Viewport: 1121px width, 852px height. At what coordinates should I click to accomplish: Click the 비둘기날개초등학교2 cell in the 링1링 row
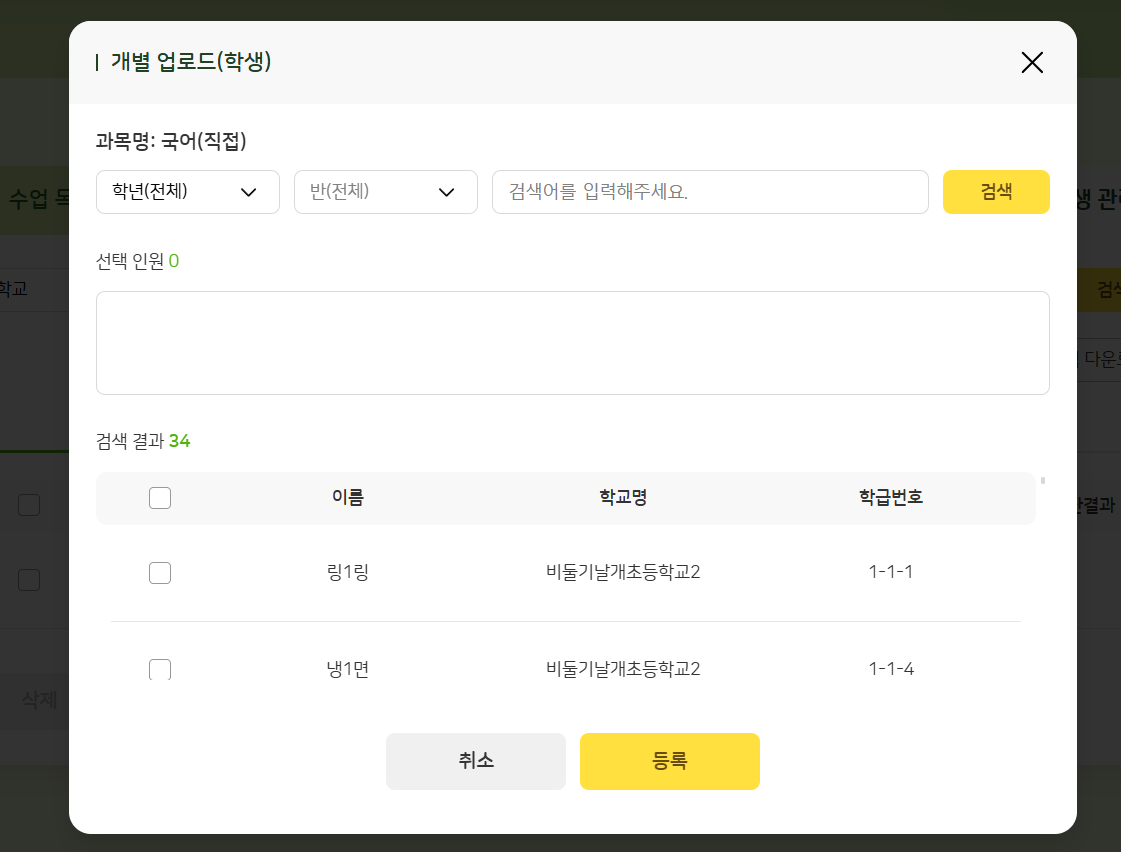tap(623, 573)
